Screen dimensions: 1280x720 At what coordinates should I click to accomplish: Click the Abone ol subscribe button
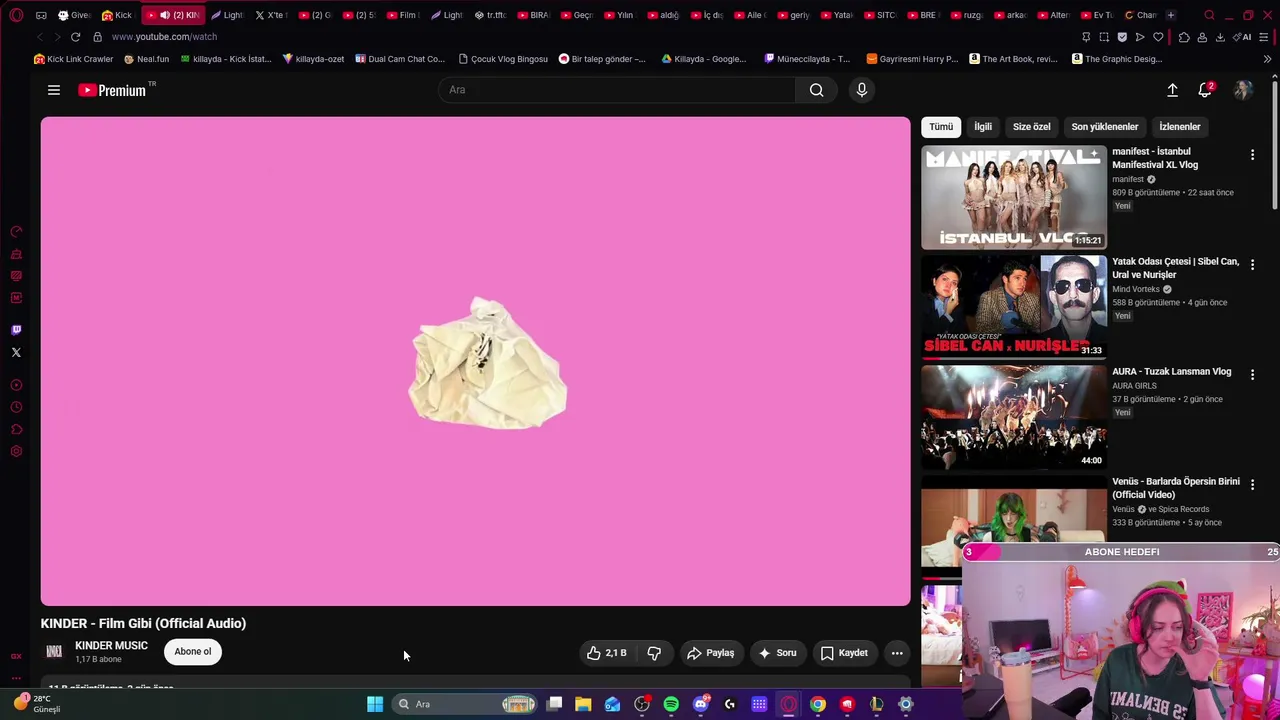pos(193,652)
